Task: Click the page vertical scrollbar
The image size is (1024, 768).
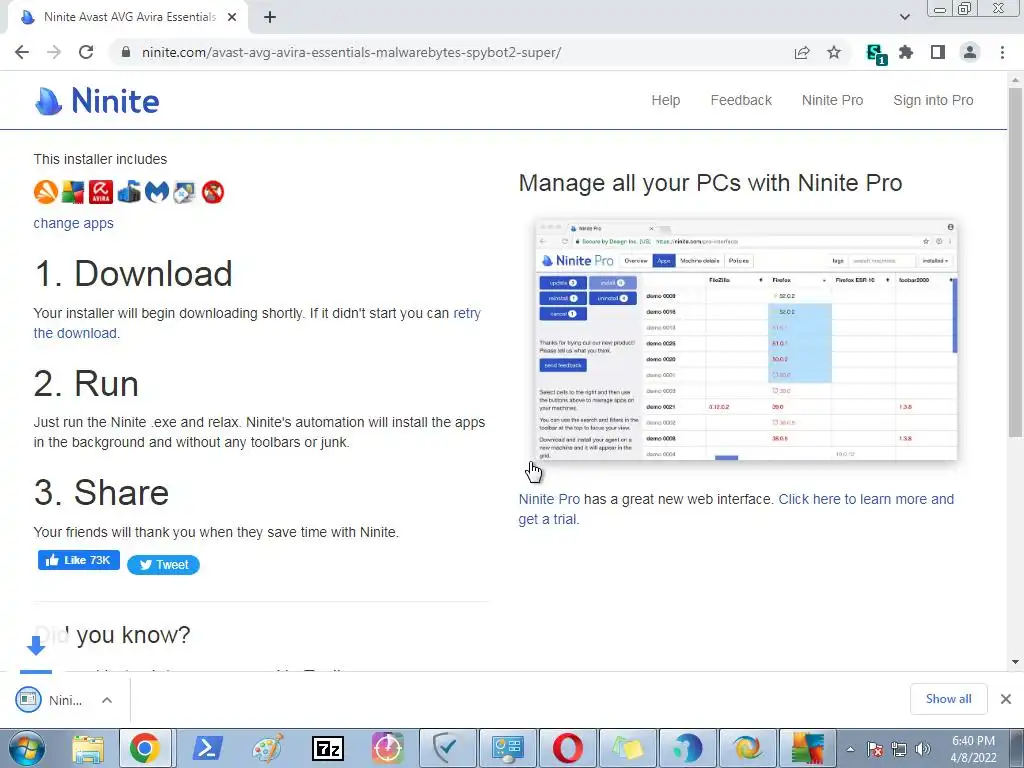Action: click(x=1015, y=261)
